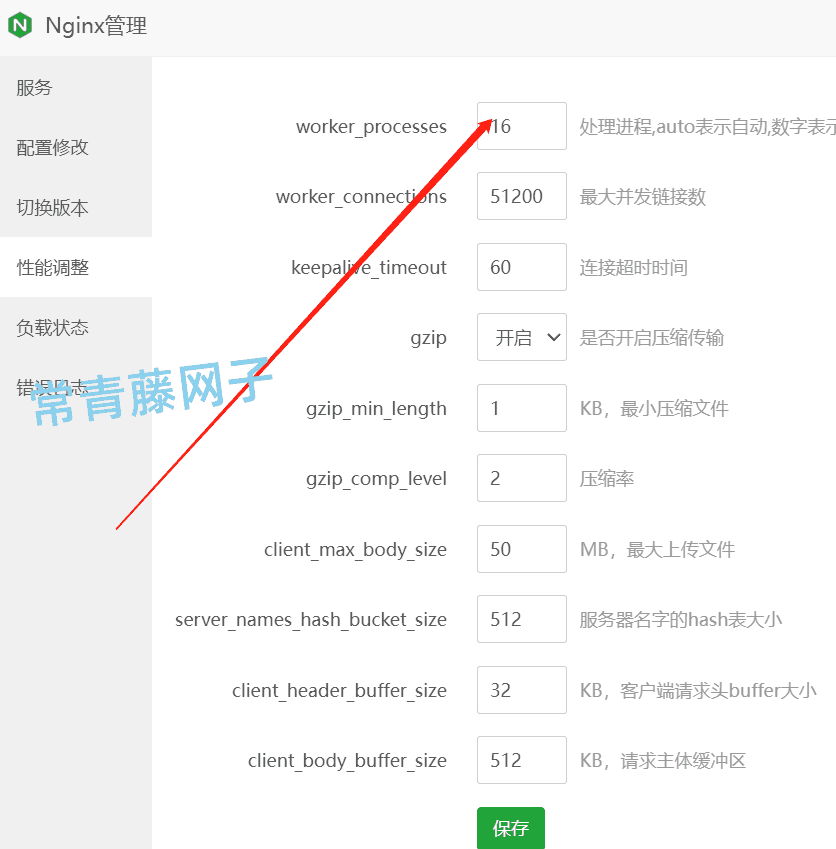Focus the gzip_comp_level input
This screenshot has height=849, width=836.
[x=521, y=478]
